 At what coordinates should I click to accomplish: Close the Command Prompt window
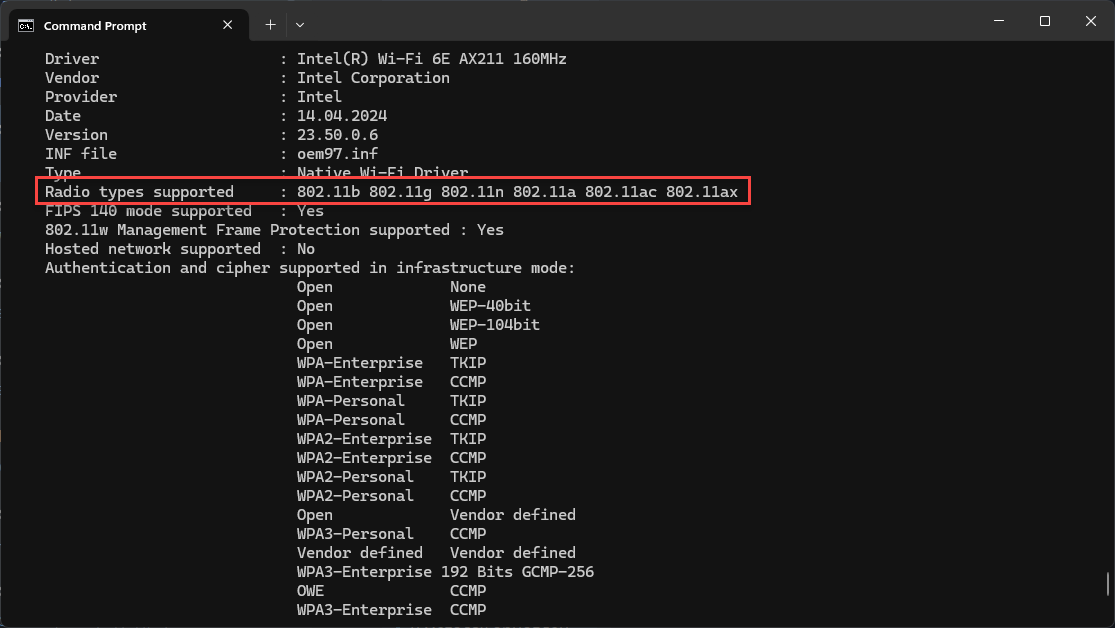point(1090,21)
